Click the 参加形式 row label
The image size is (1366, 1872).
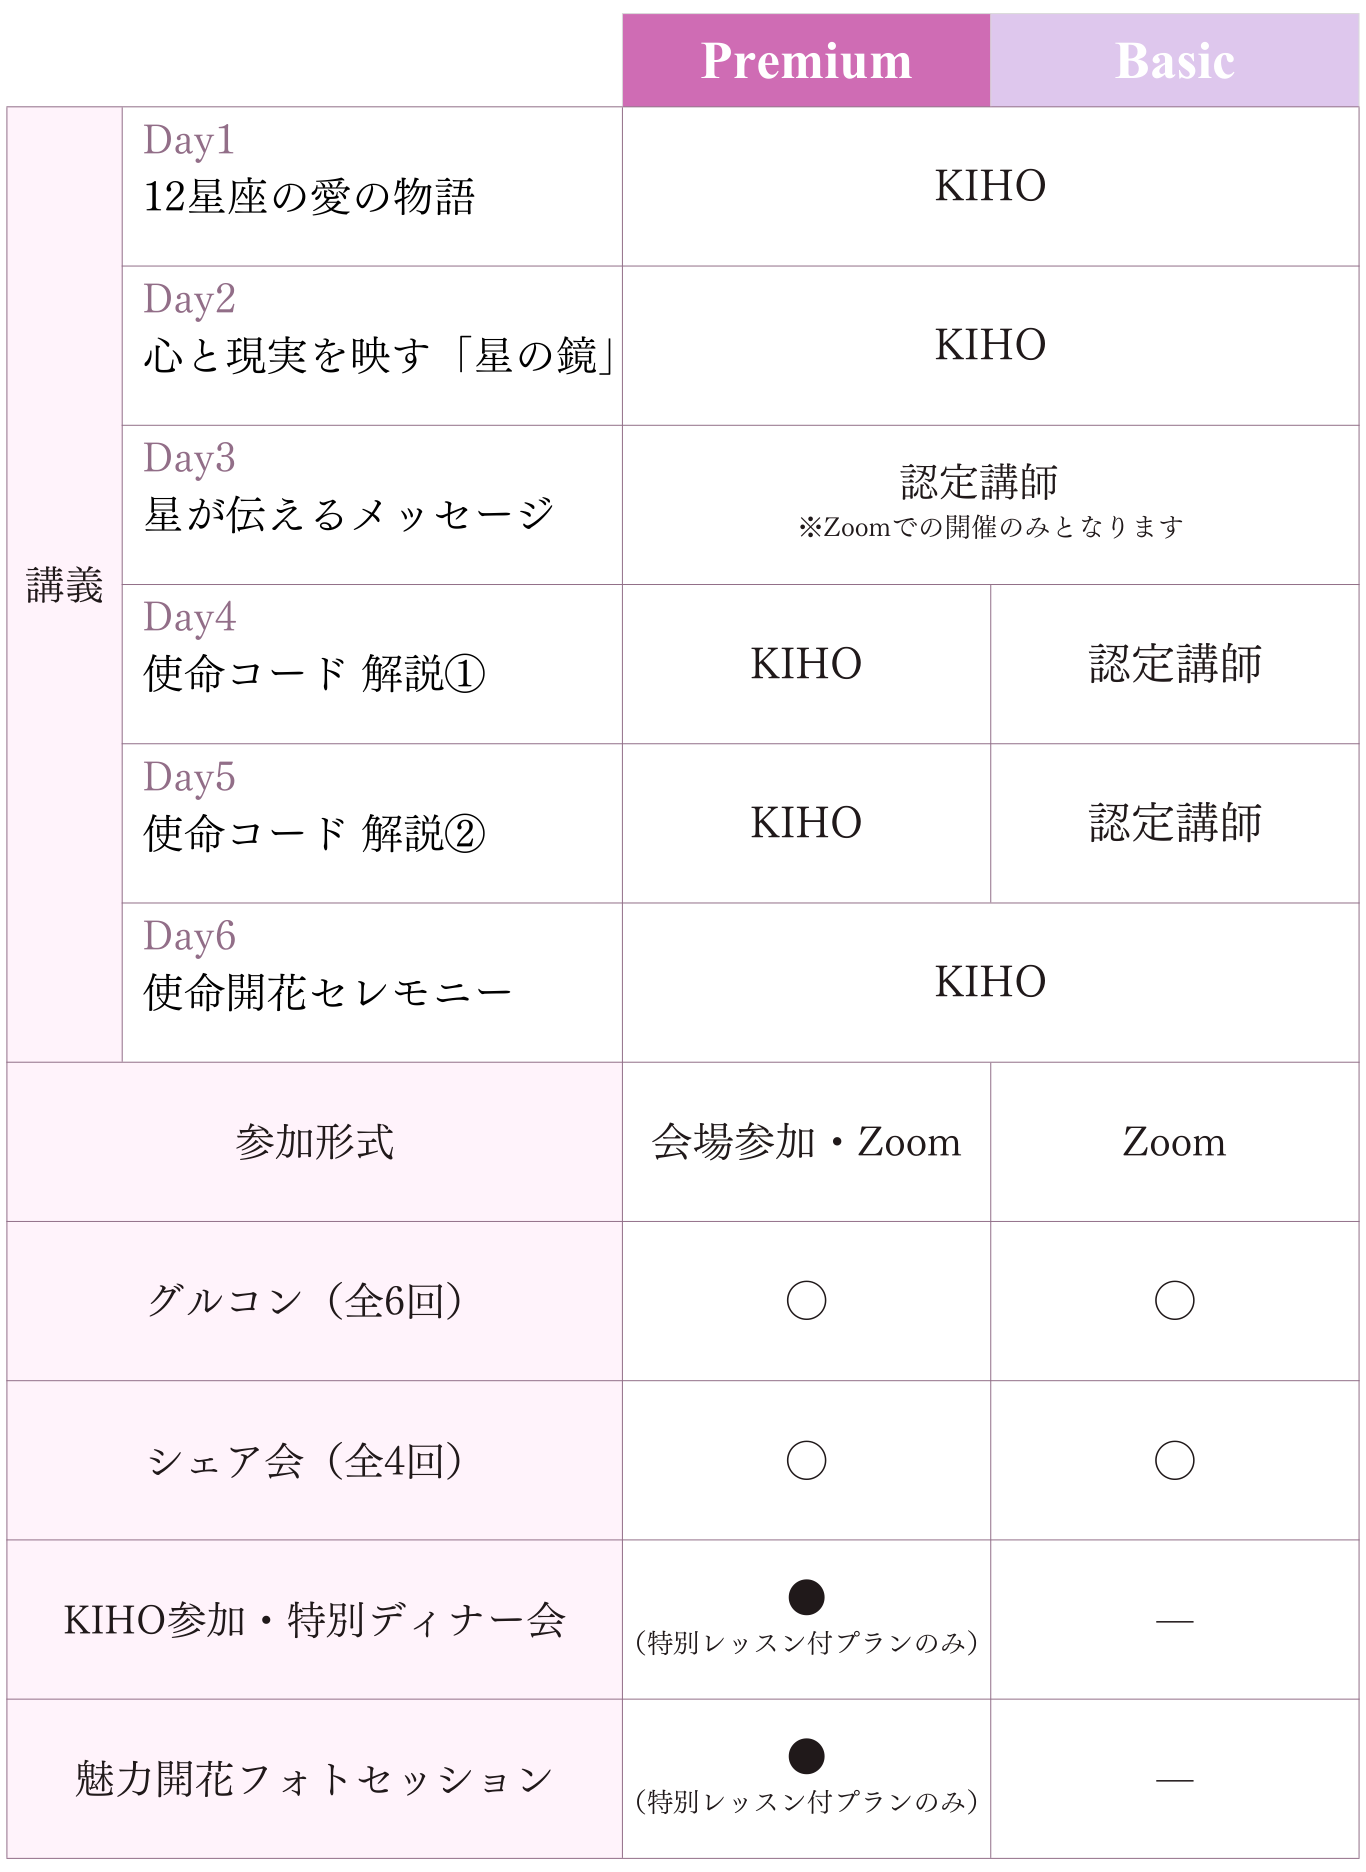314,1142
